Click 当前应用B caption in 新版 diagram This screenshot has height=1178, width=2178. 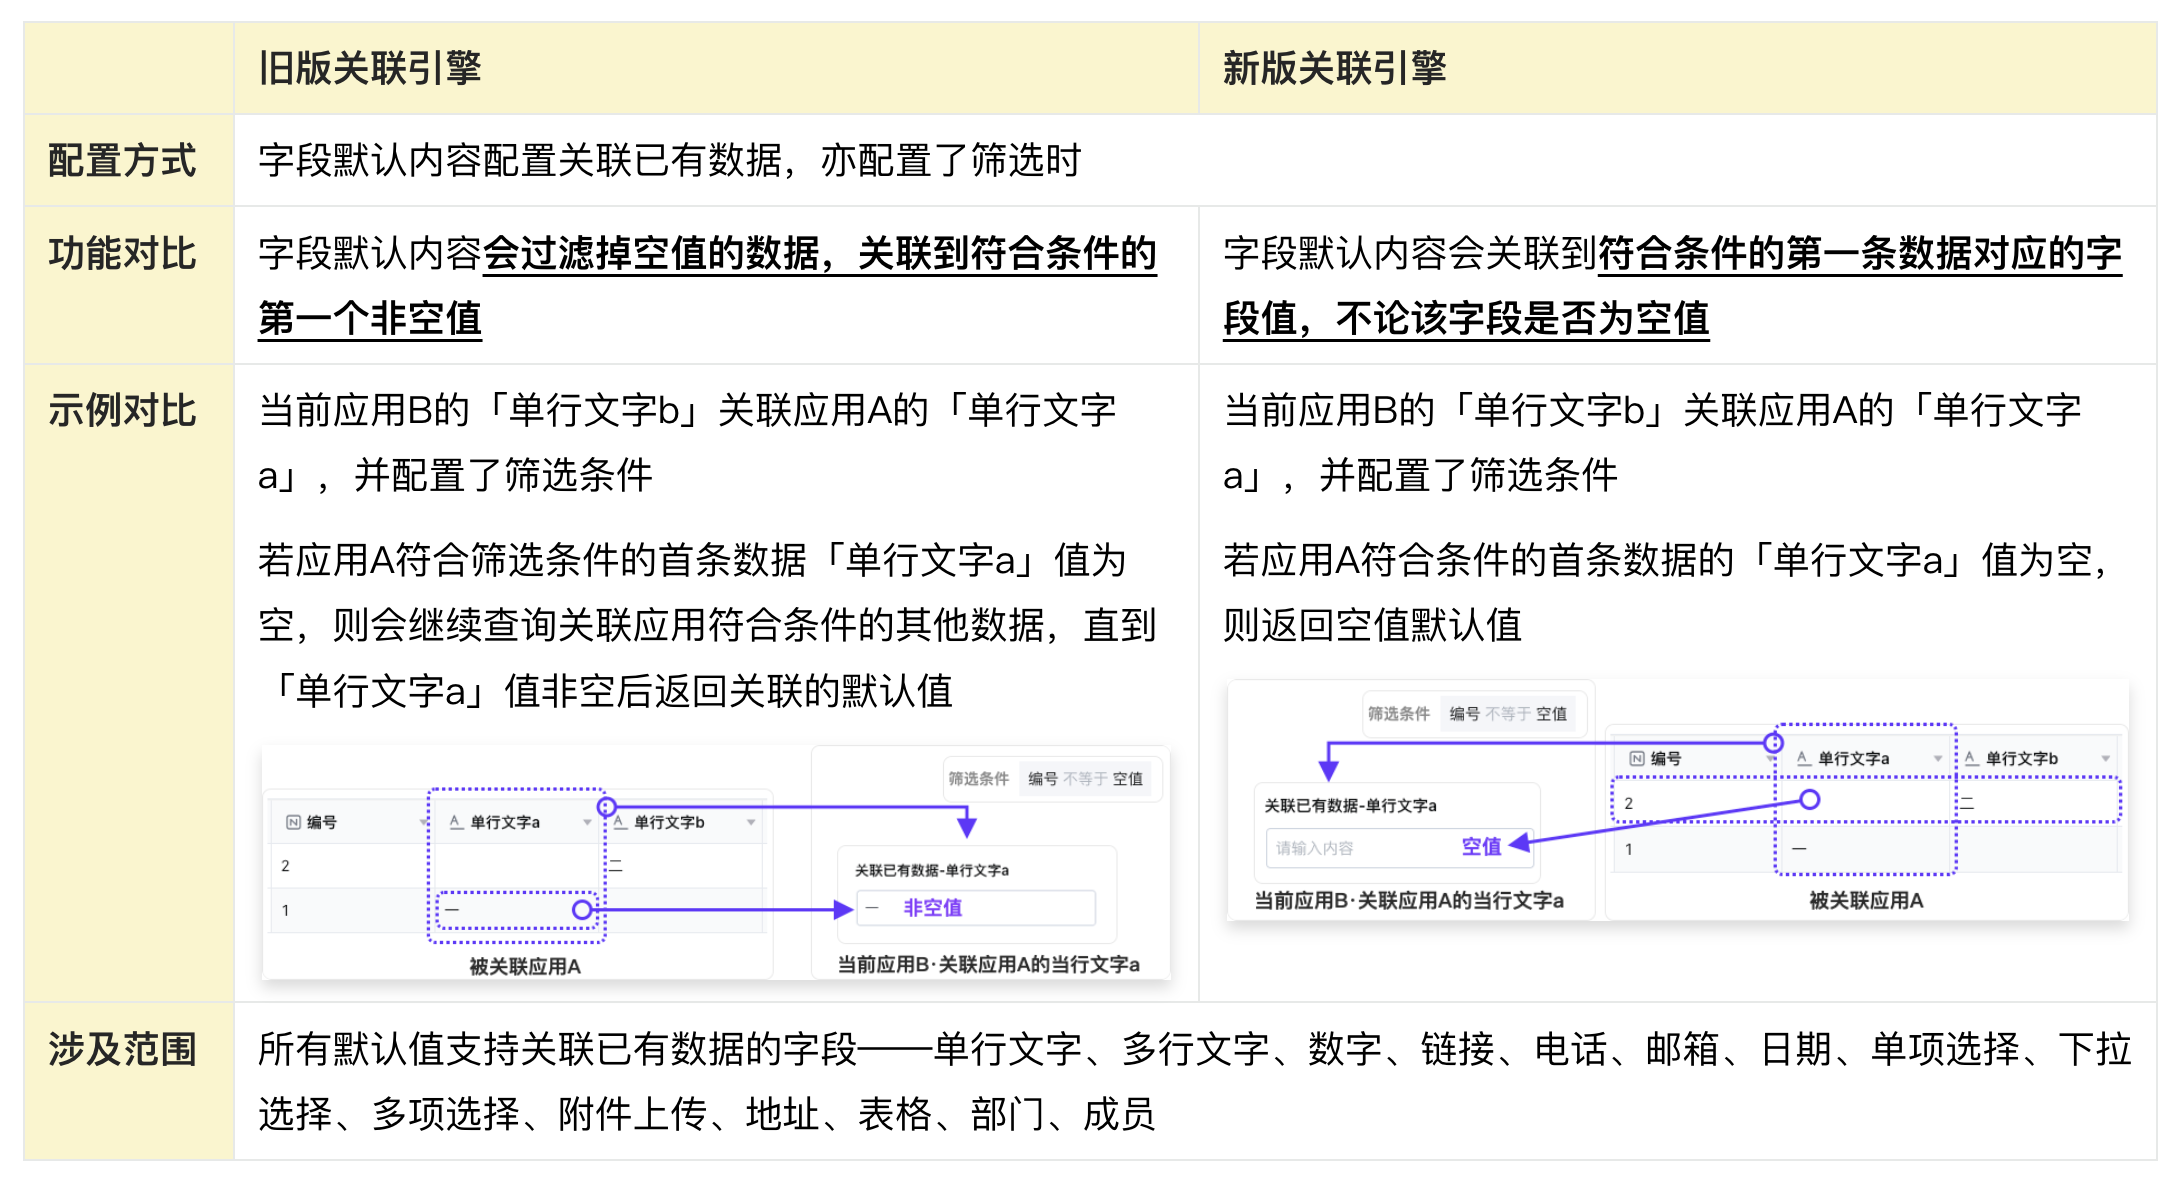tap(1409, 900)
